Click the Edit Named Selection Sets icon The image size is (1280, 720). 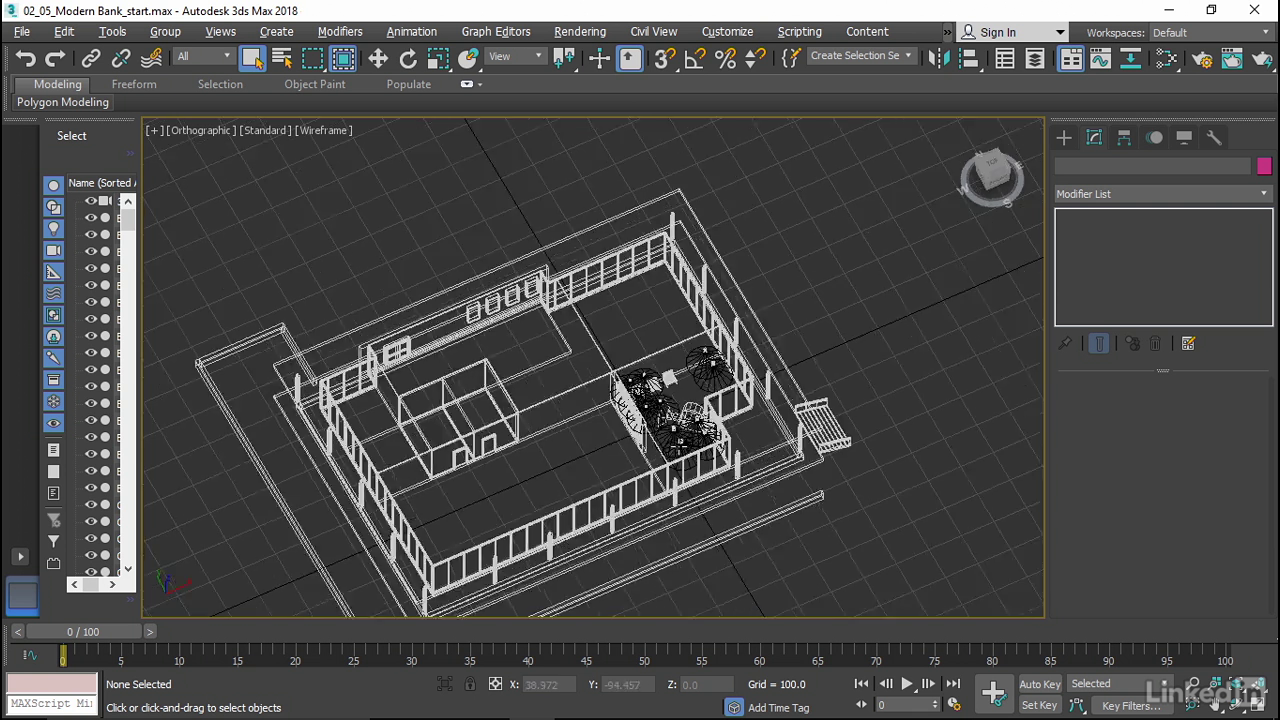click(x=791, y=59)
